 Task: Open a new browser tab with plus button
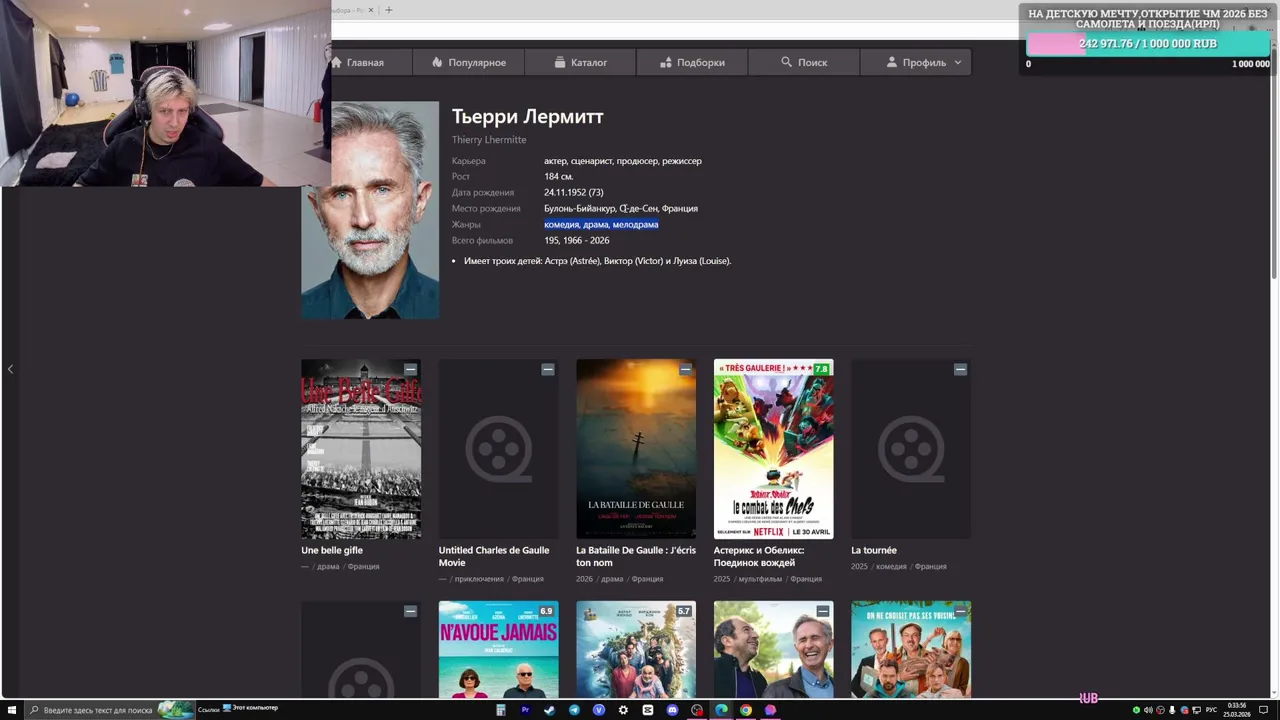pyautogui.click(x=389, y=10)
